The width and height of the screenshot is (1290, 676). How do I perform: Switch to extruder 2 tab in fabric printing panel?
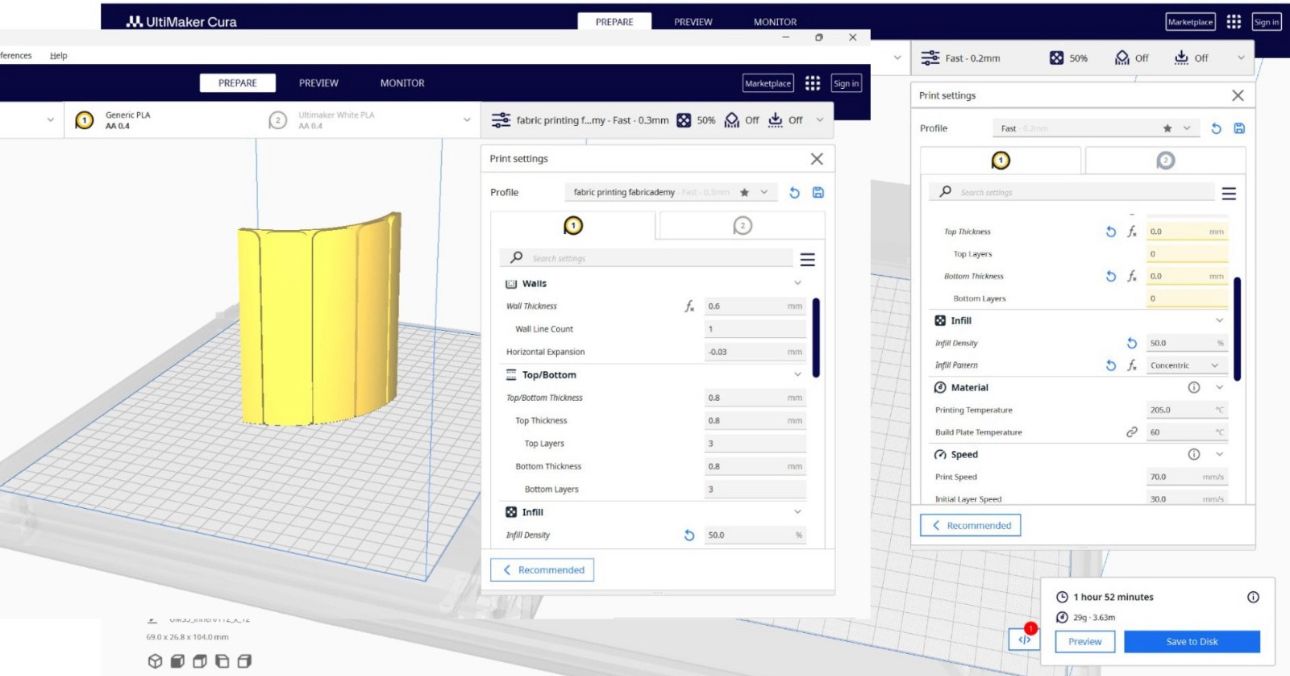coord(742,226)
